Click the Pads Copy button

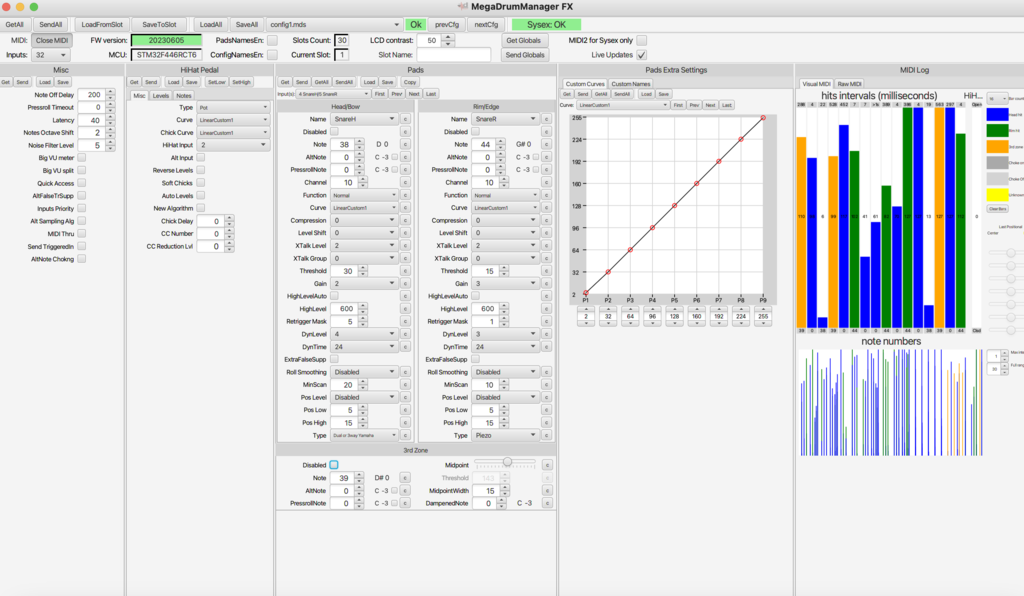[x=409, y=82]
